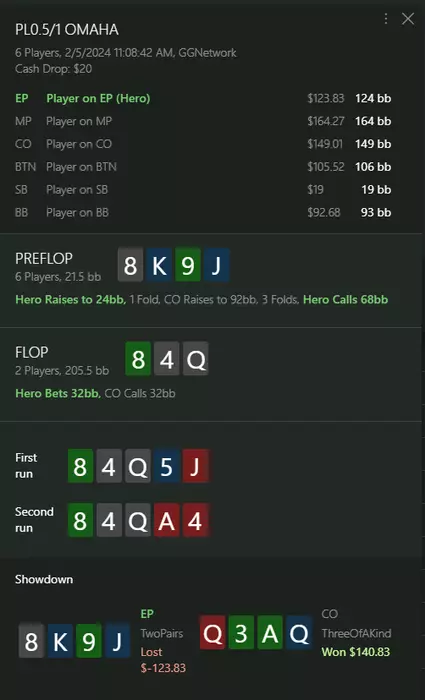
Task: Click CO's green 3 showdown card
Action: (241, 633)
